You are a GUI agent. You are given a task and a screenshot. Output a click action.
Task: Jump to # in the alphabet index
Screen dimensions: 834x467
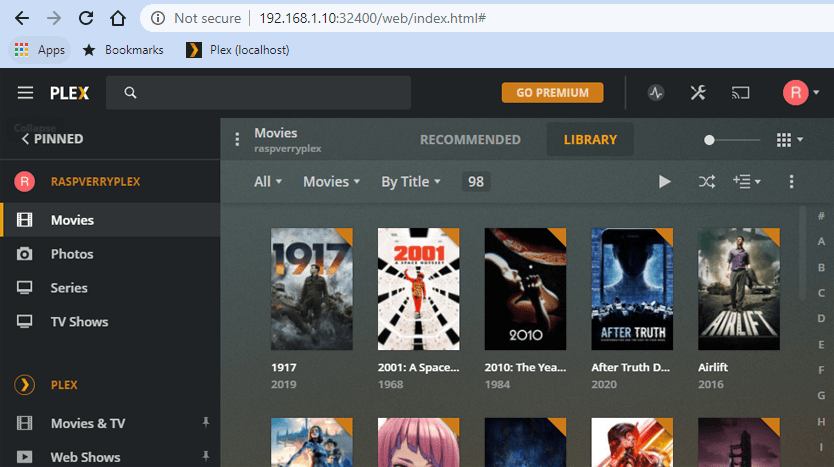pyautogui.click(x=821, y=216)
